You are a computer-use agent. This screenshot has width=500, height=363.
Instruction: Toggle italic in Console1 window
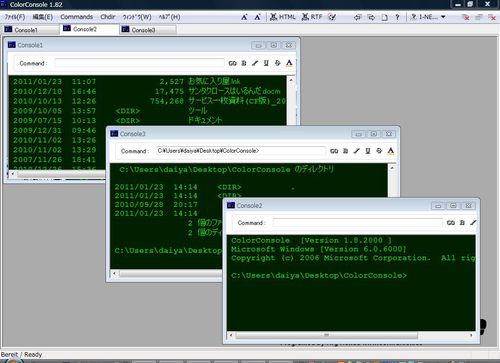point(255,63)
